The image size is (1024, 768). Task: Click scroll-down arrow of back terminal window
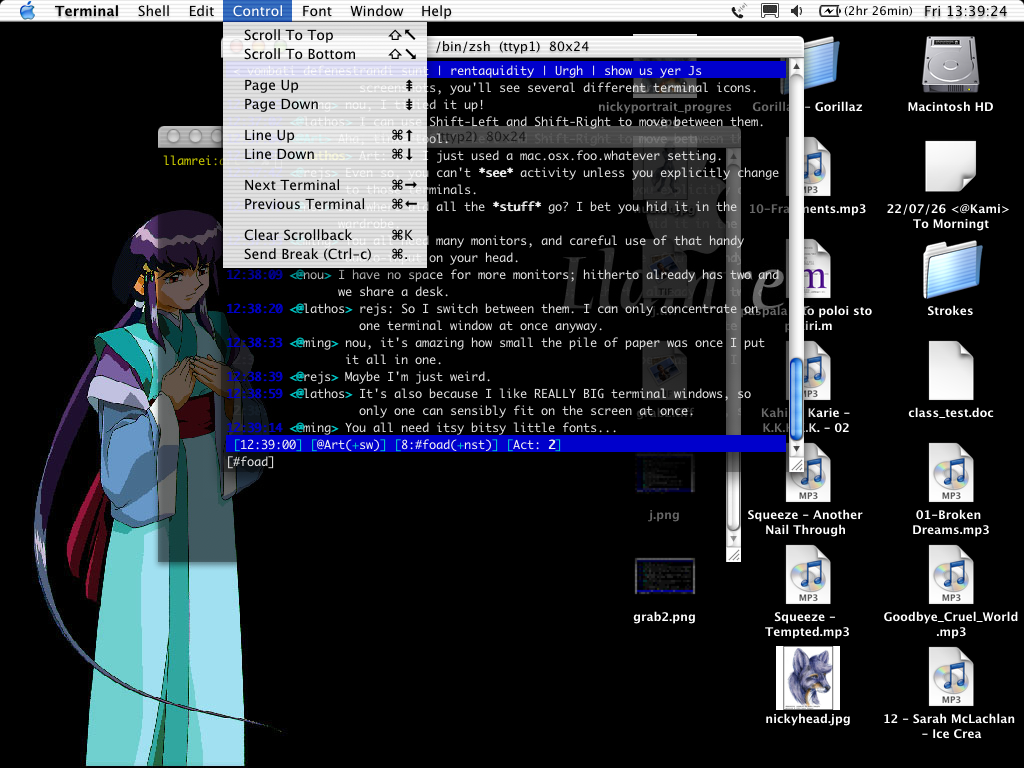[733, 539]
